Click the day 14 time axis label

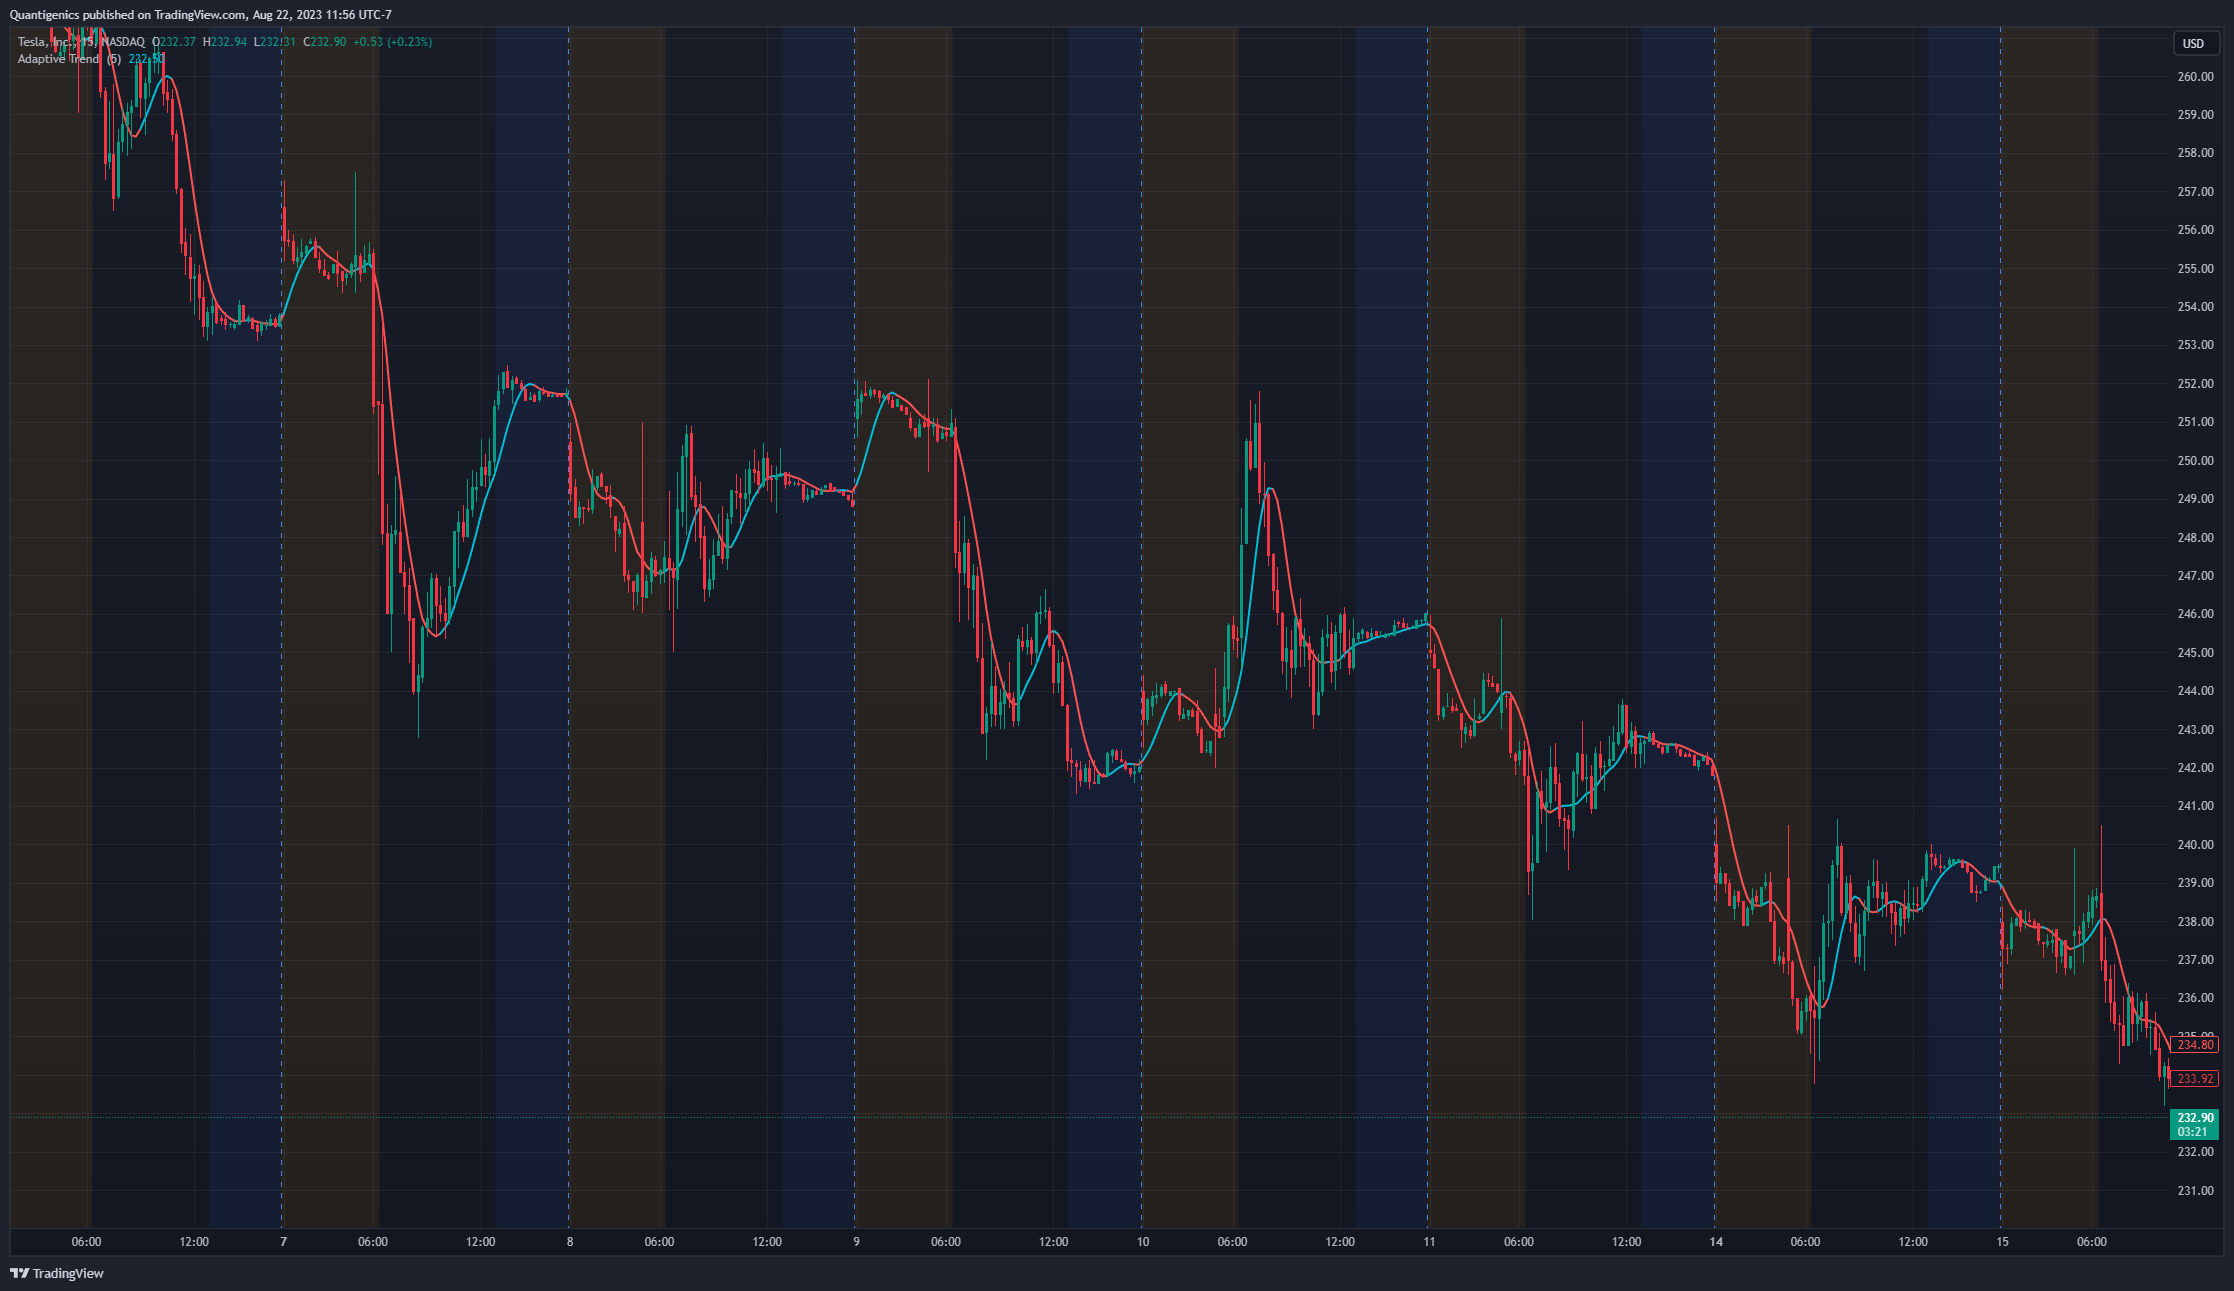tap(1716, 1242)
